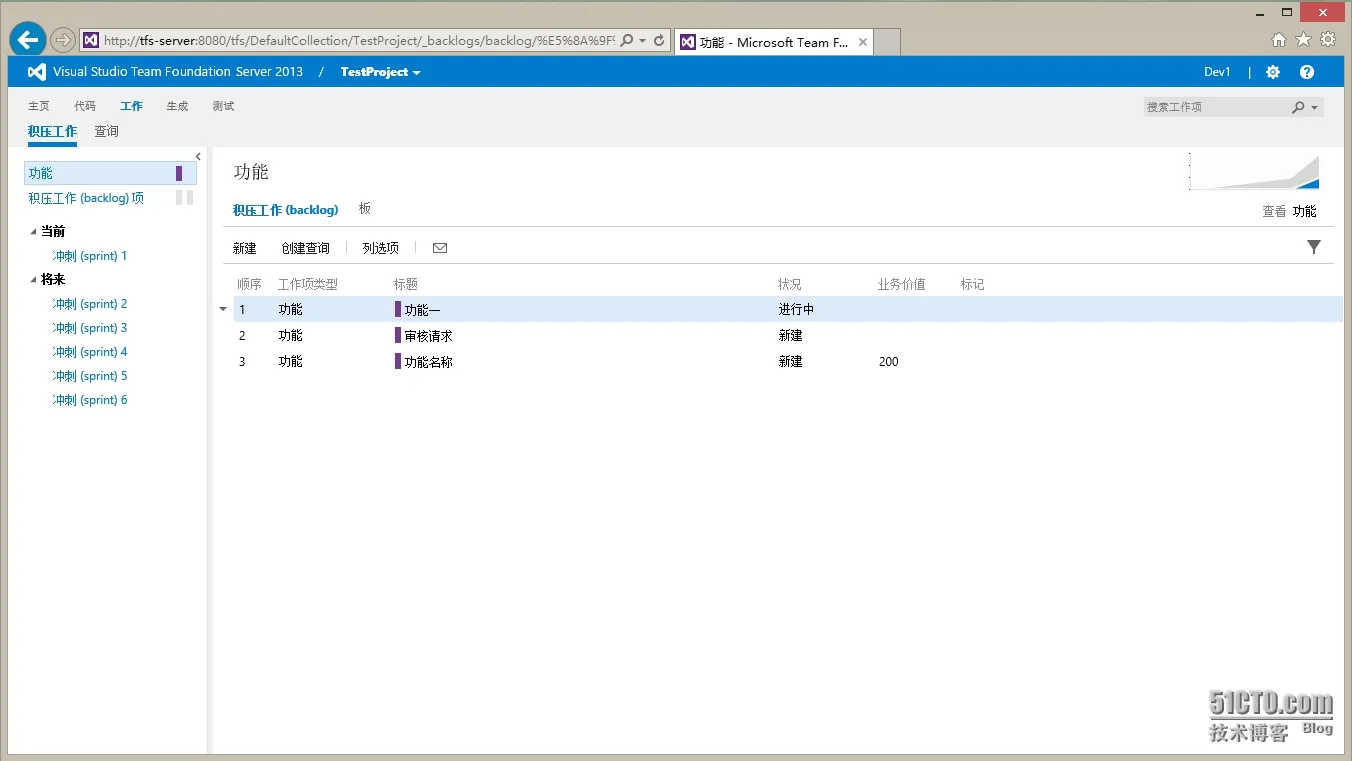Open 冲刺 (sprint) 6
The height and width of the screenshot is (761, 1352).
[x=90, y=400]
